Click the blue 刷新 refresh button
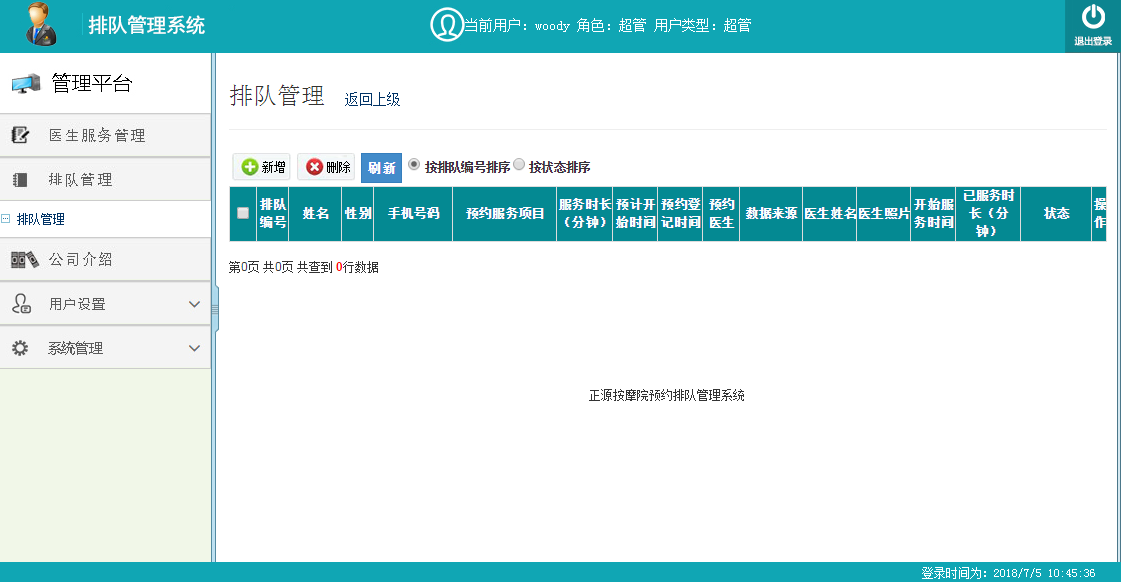 [381, 168]
